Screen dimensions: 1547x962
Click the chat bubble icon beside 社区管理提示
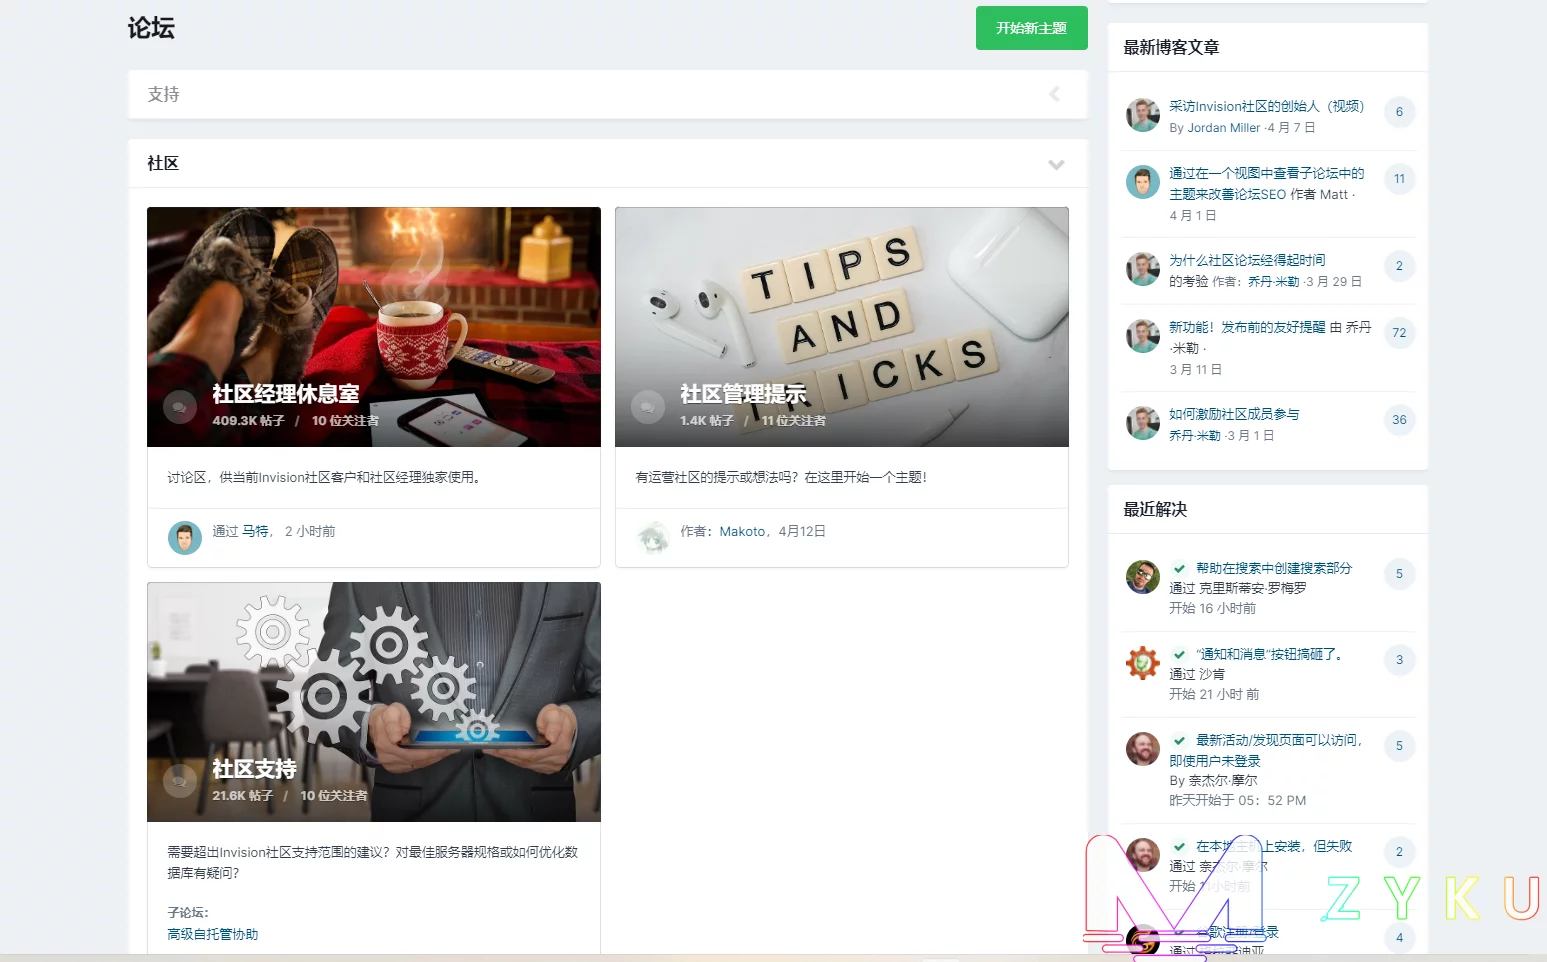648,407
